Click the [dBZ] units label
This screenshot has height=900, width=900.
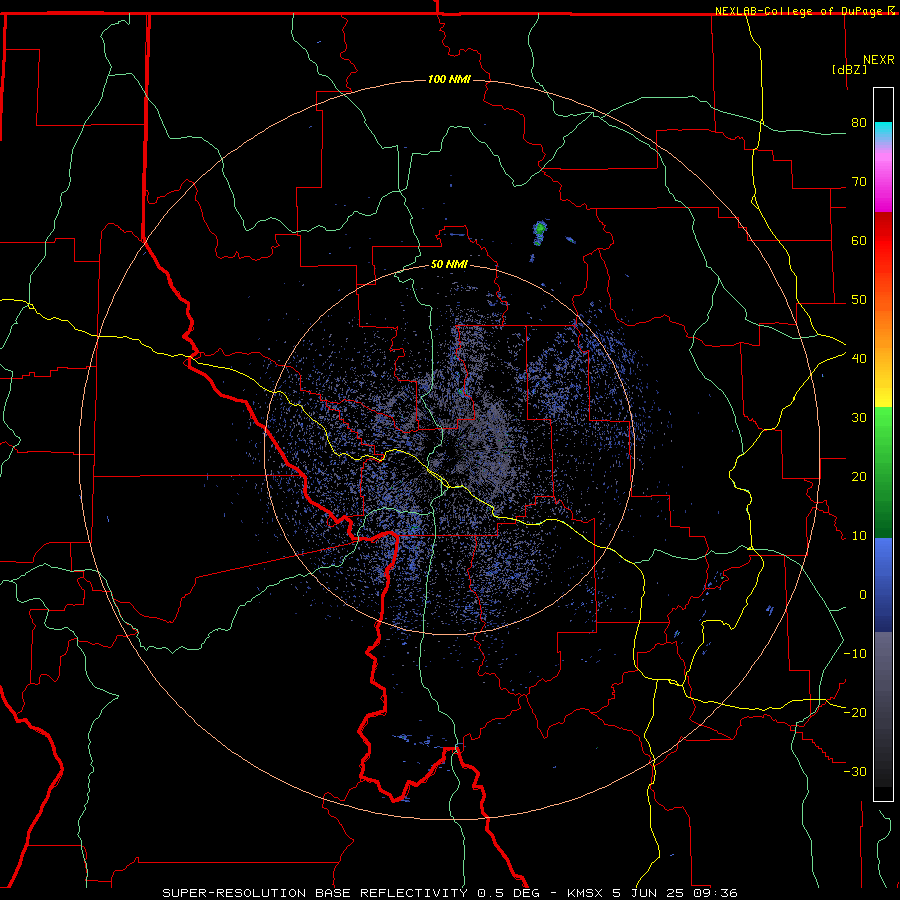click(849, 69)
